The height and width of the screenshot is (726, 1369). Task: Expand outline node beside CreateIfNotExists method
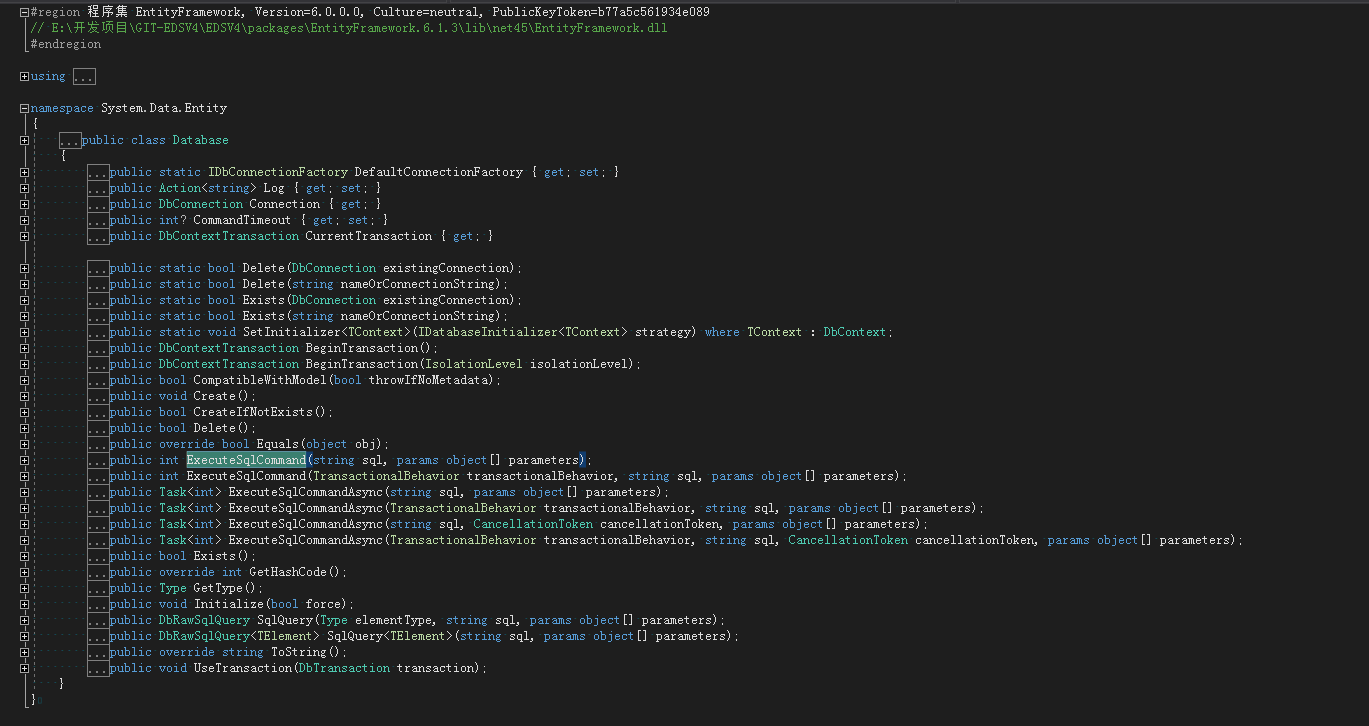coord(24,412)
